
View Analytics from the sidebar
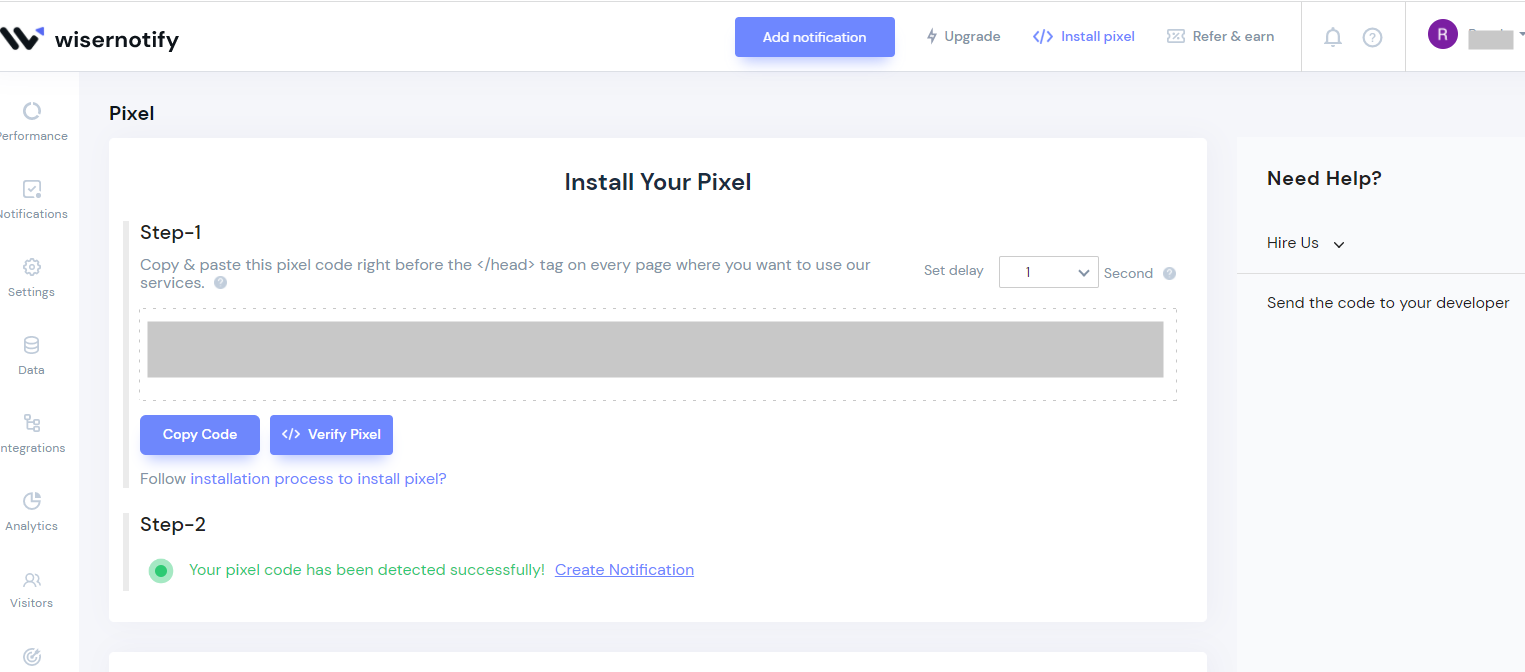31,509
